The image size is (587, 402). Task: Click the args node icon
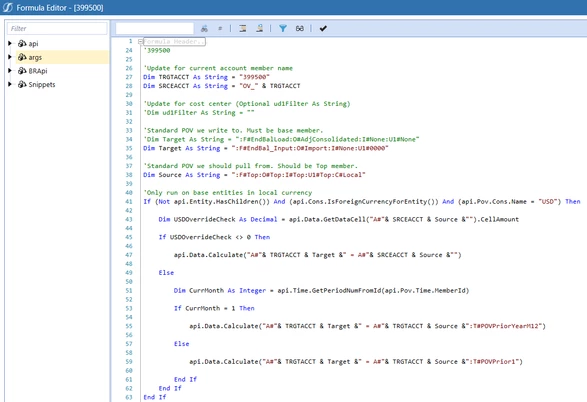tap(22, 57)
